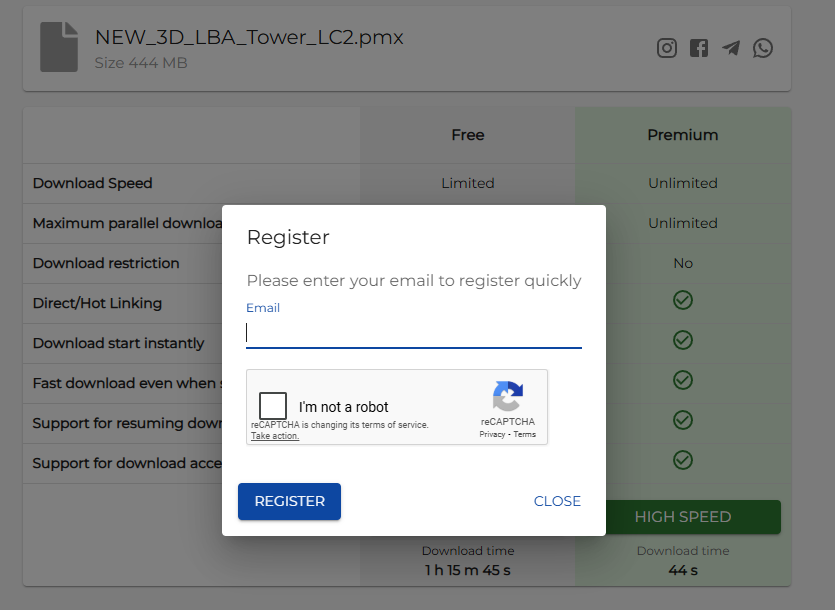Image resolution: width=835 pixels, height=610 pixels.
Task: Share file via Instagram icon
Action: click(667, 48)
